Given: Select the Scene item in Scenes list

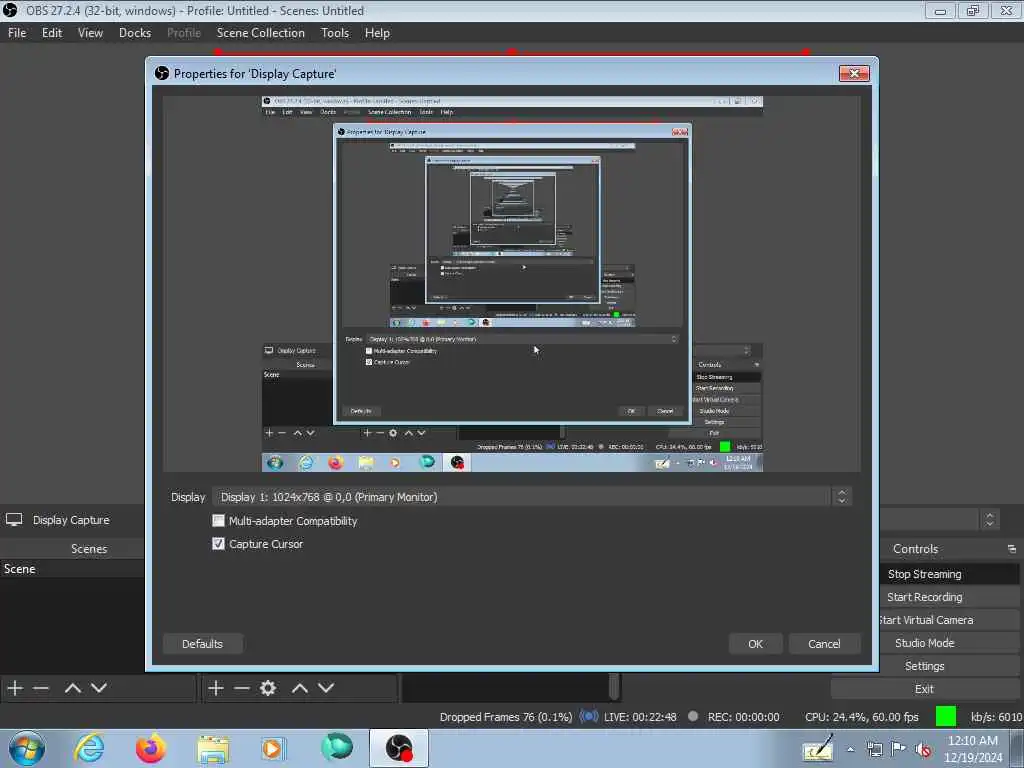Looking at the screenshot, I should (x=72, y=569).
